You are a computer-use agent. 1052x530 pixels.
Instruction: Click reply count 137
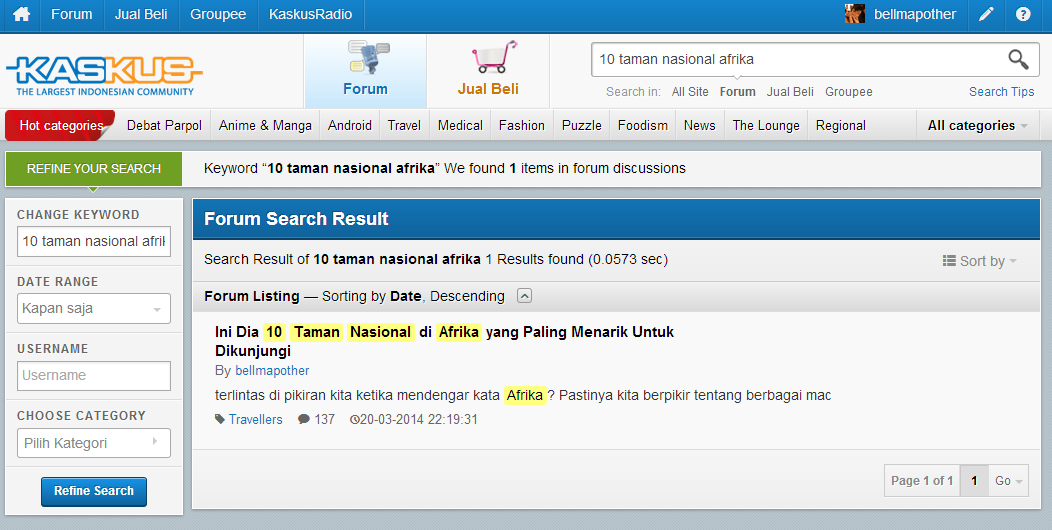click(324, 419)
